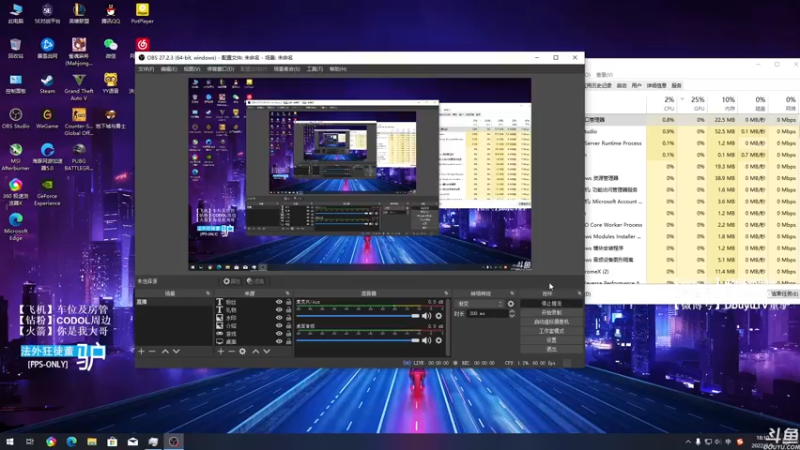
Task: Open desktop audio settings gear
Action: point(439,340)
